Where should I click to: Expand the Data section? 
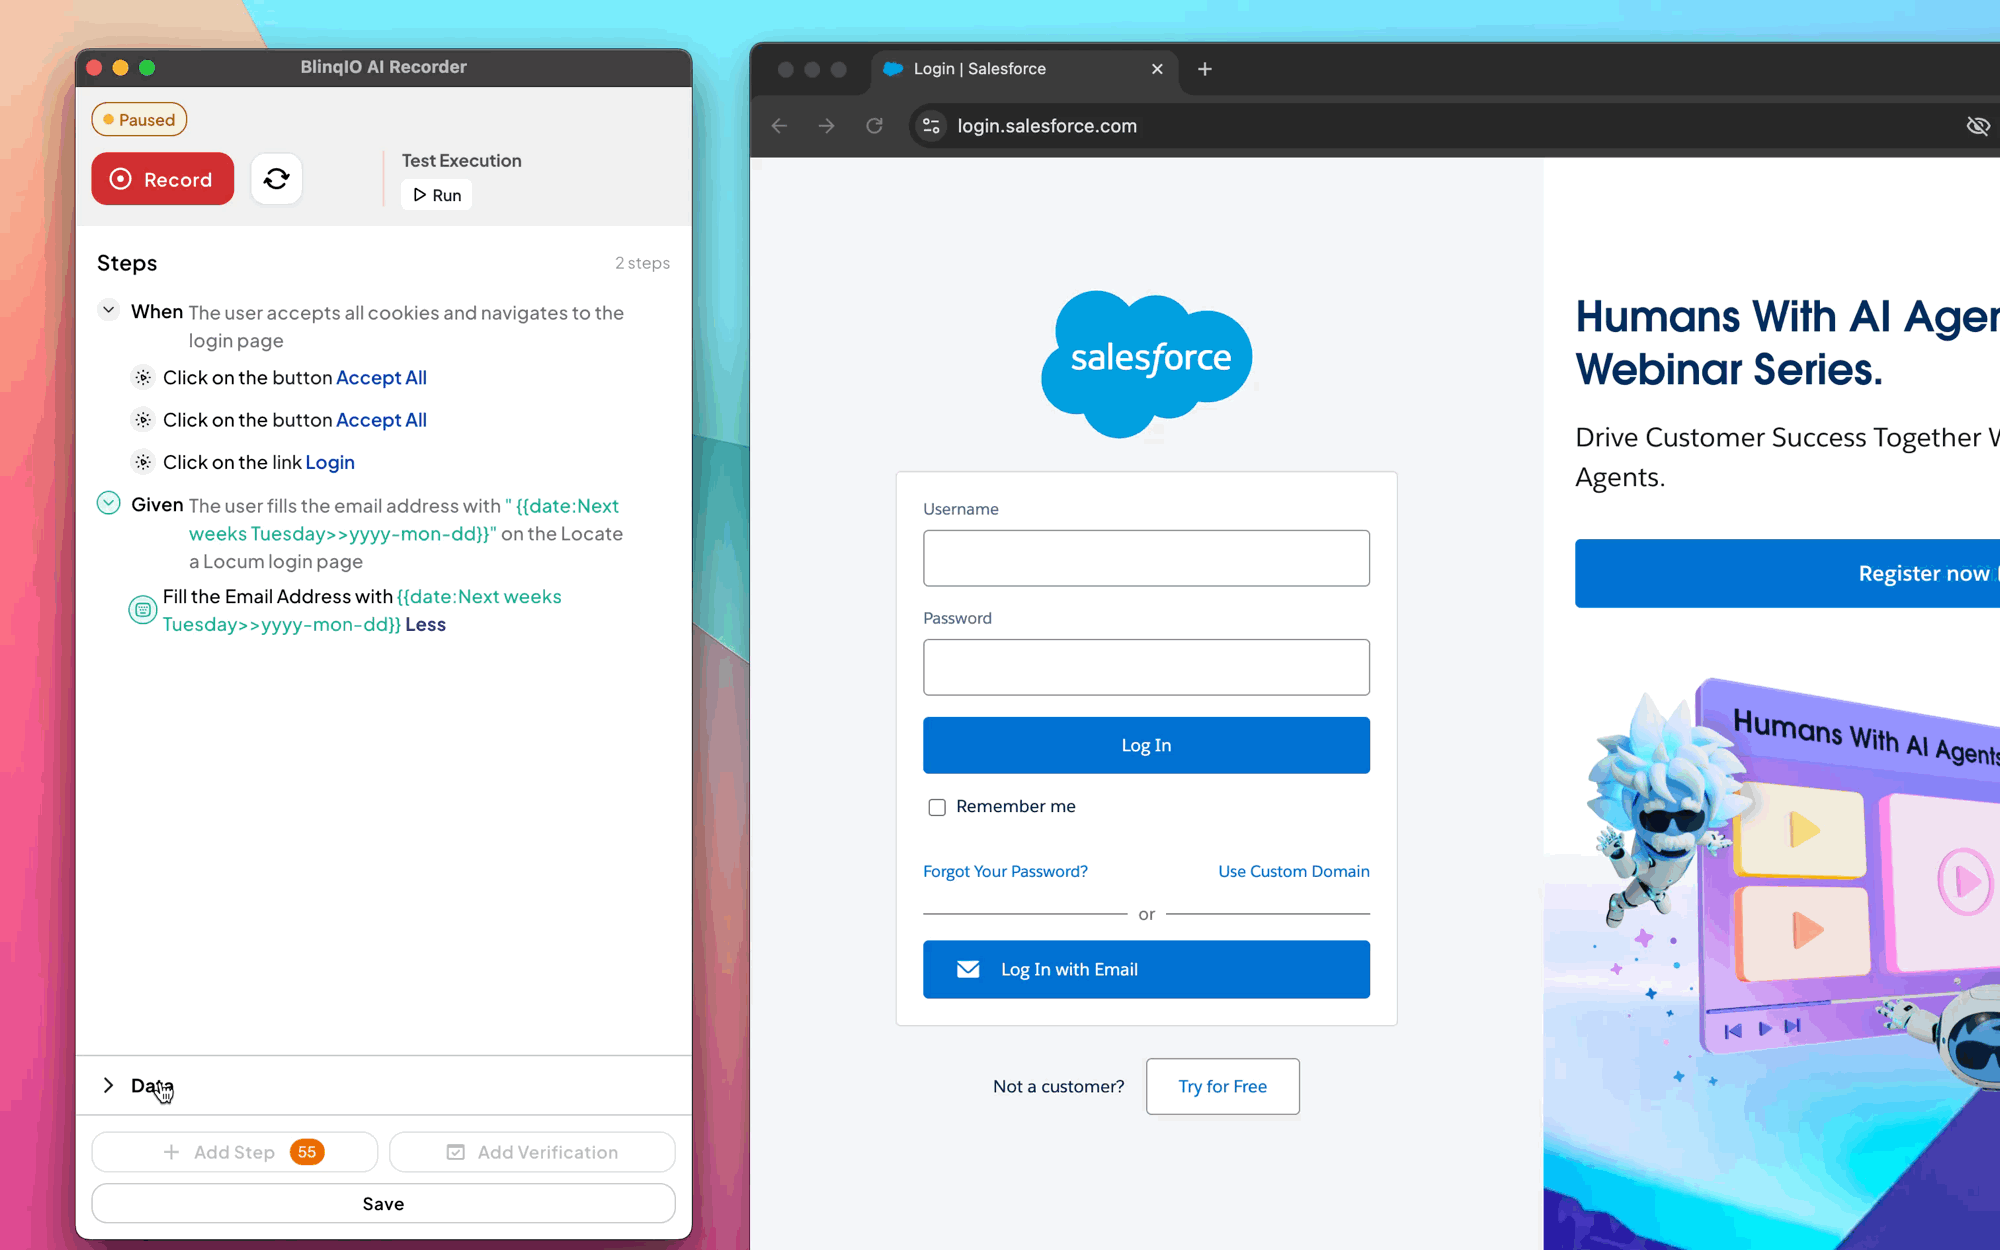pos(109,1085)
